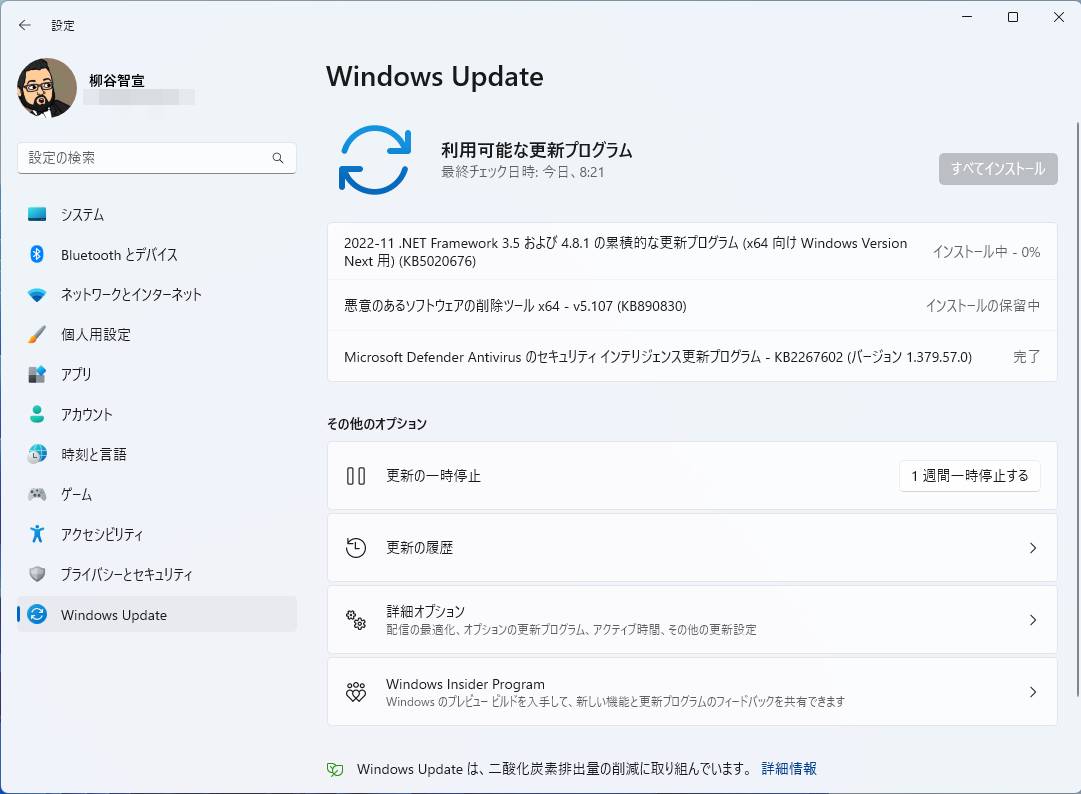
Task: Select 個人用設定 in the sidebar
Action: (156, 334)
